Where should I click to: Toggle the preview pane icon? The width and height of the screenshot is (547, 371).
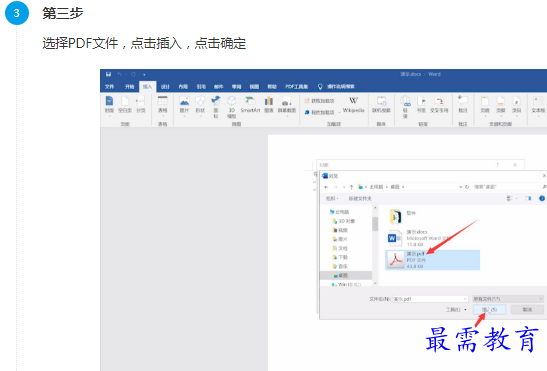click(x=529, y=199)
